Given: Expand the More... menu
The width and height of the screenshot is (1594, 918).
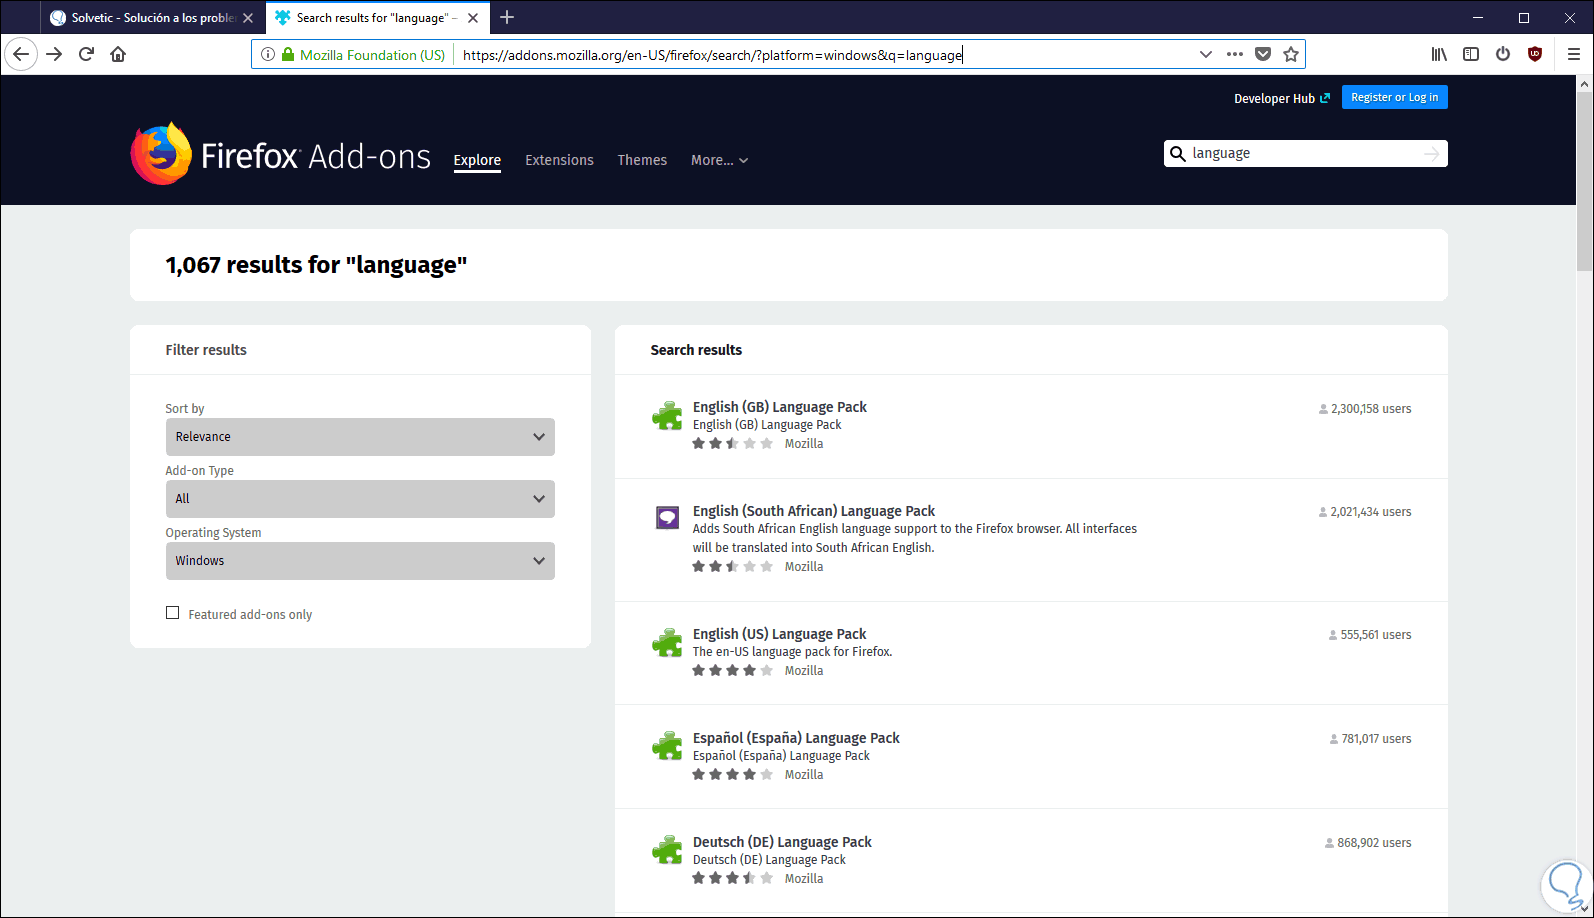Looking at the screenshot, I should [x=719, y=160].
